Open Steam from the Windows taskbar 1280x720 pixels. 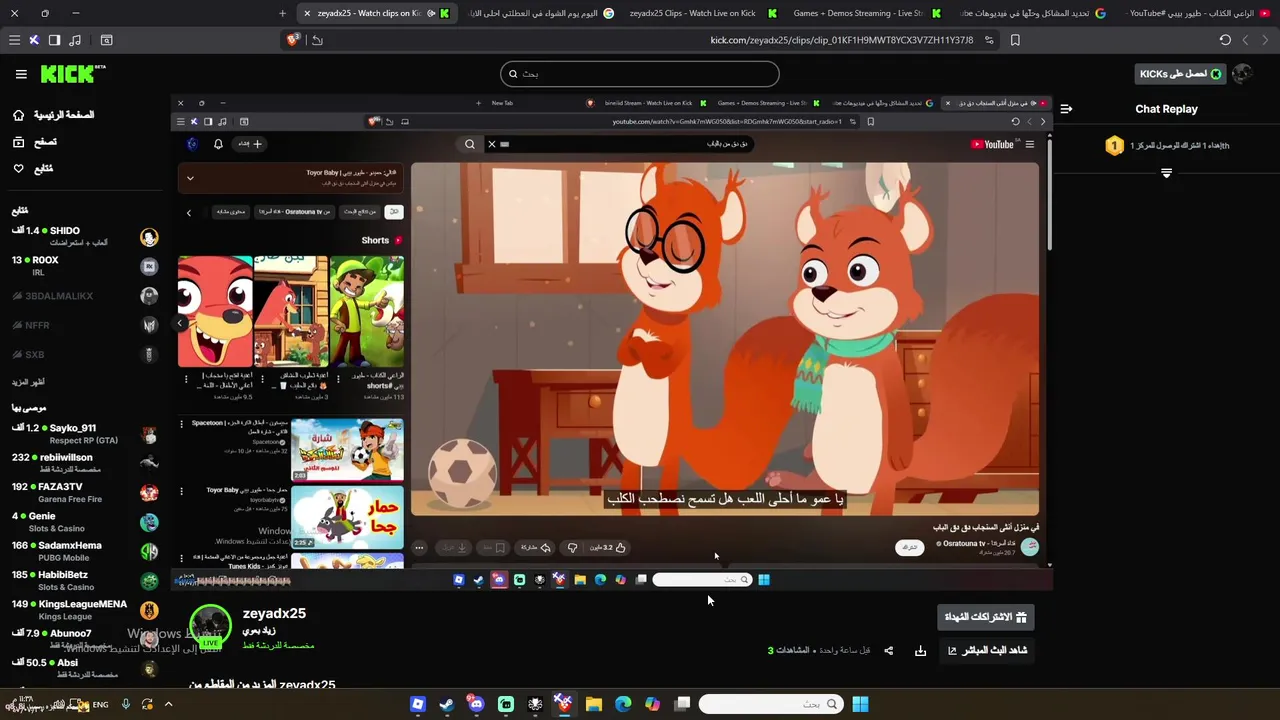(447, 704)
